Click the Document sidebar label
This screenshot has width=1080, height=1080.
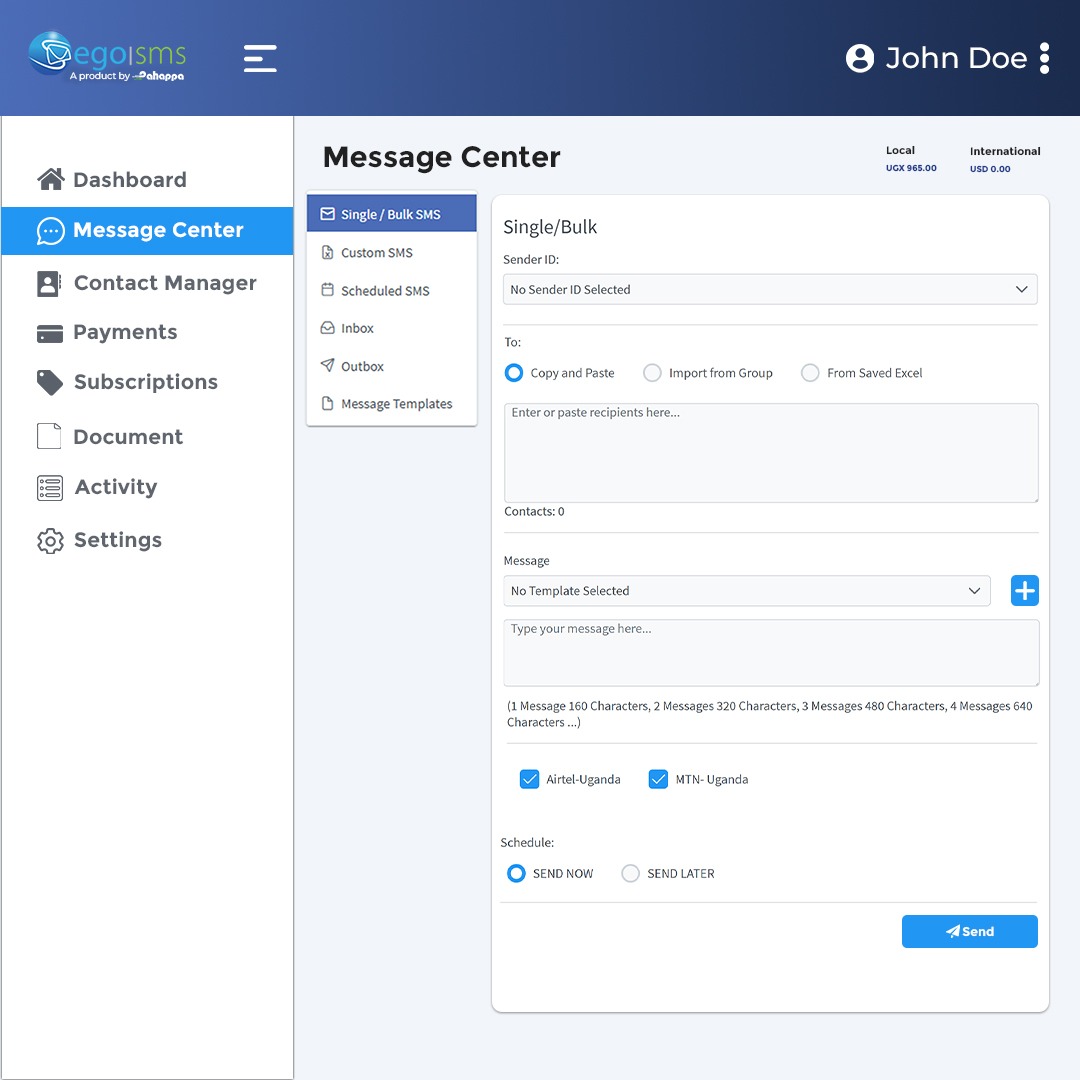[x=128, y=437]
